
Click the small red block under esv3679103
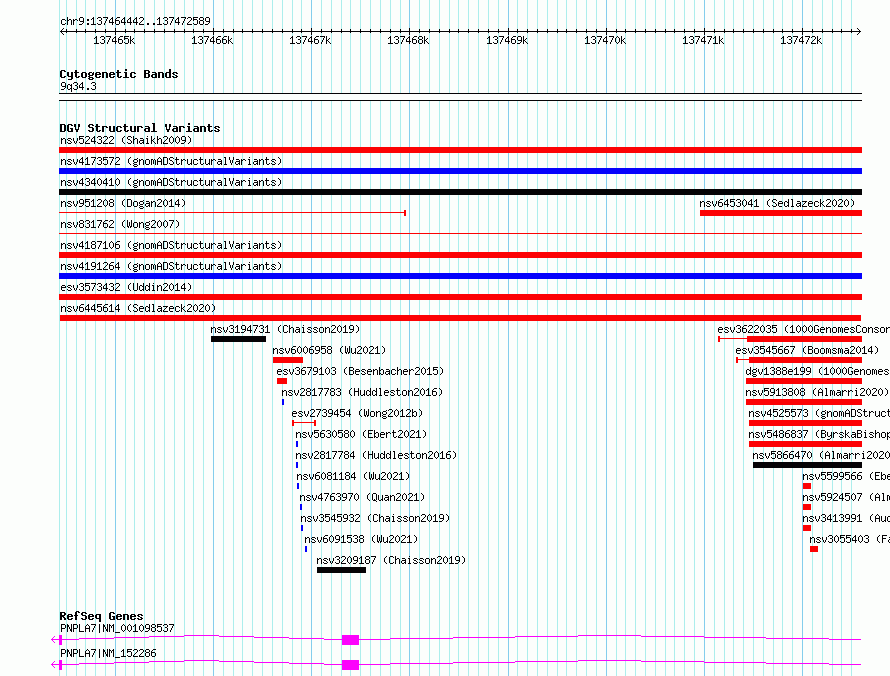click(x=282, y=381)
